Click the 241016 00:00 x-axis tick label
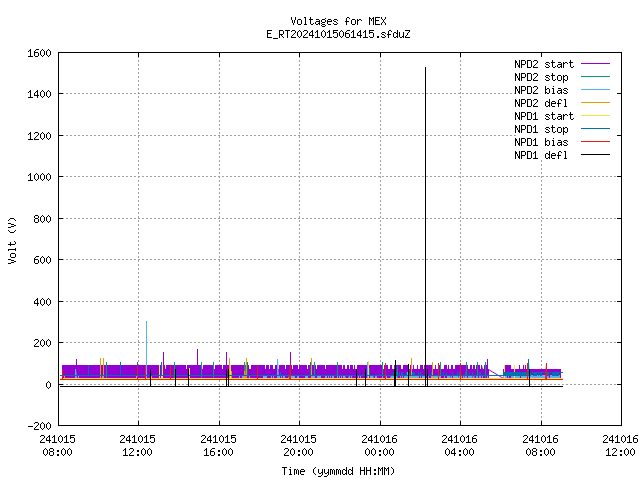 coord(379,446)
